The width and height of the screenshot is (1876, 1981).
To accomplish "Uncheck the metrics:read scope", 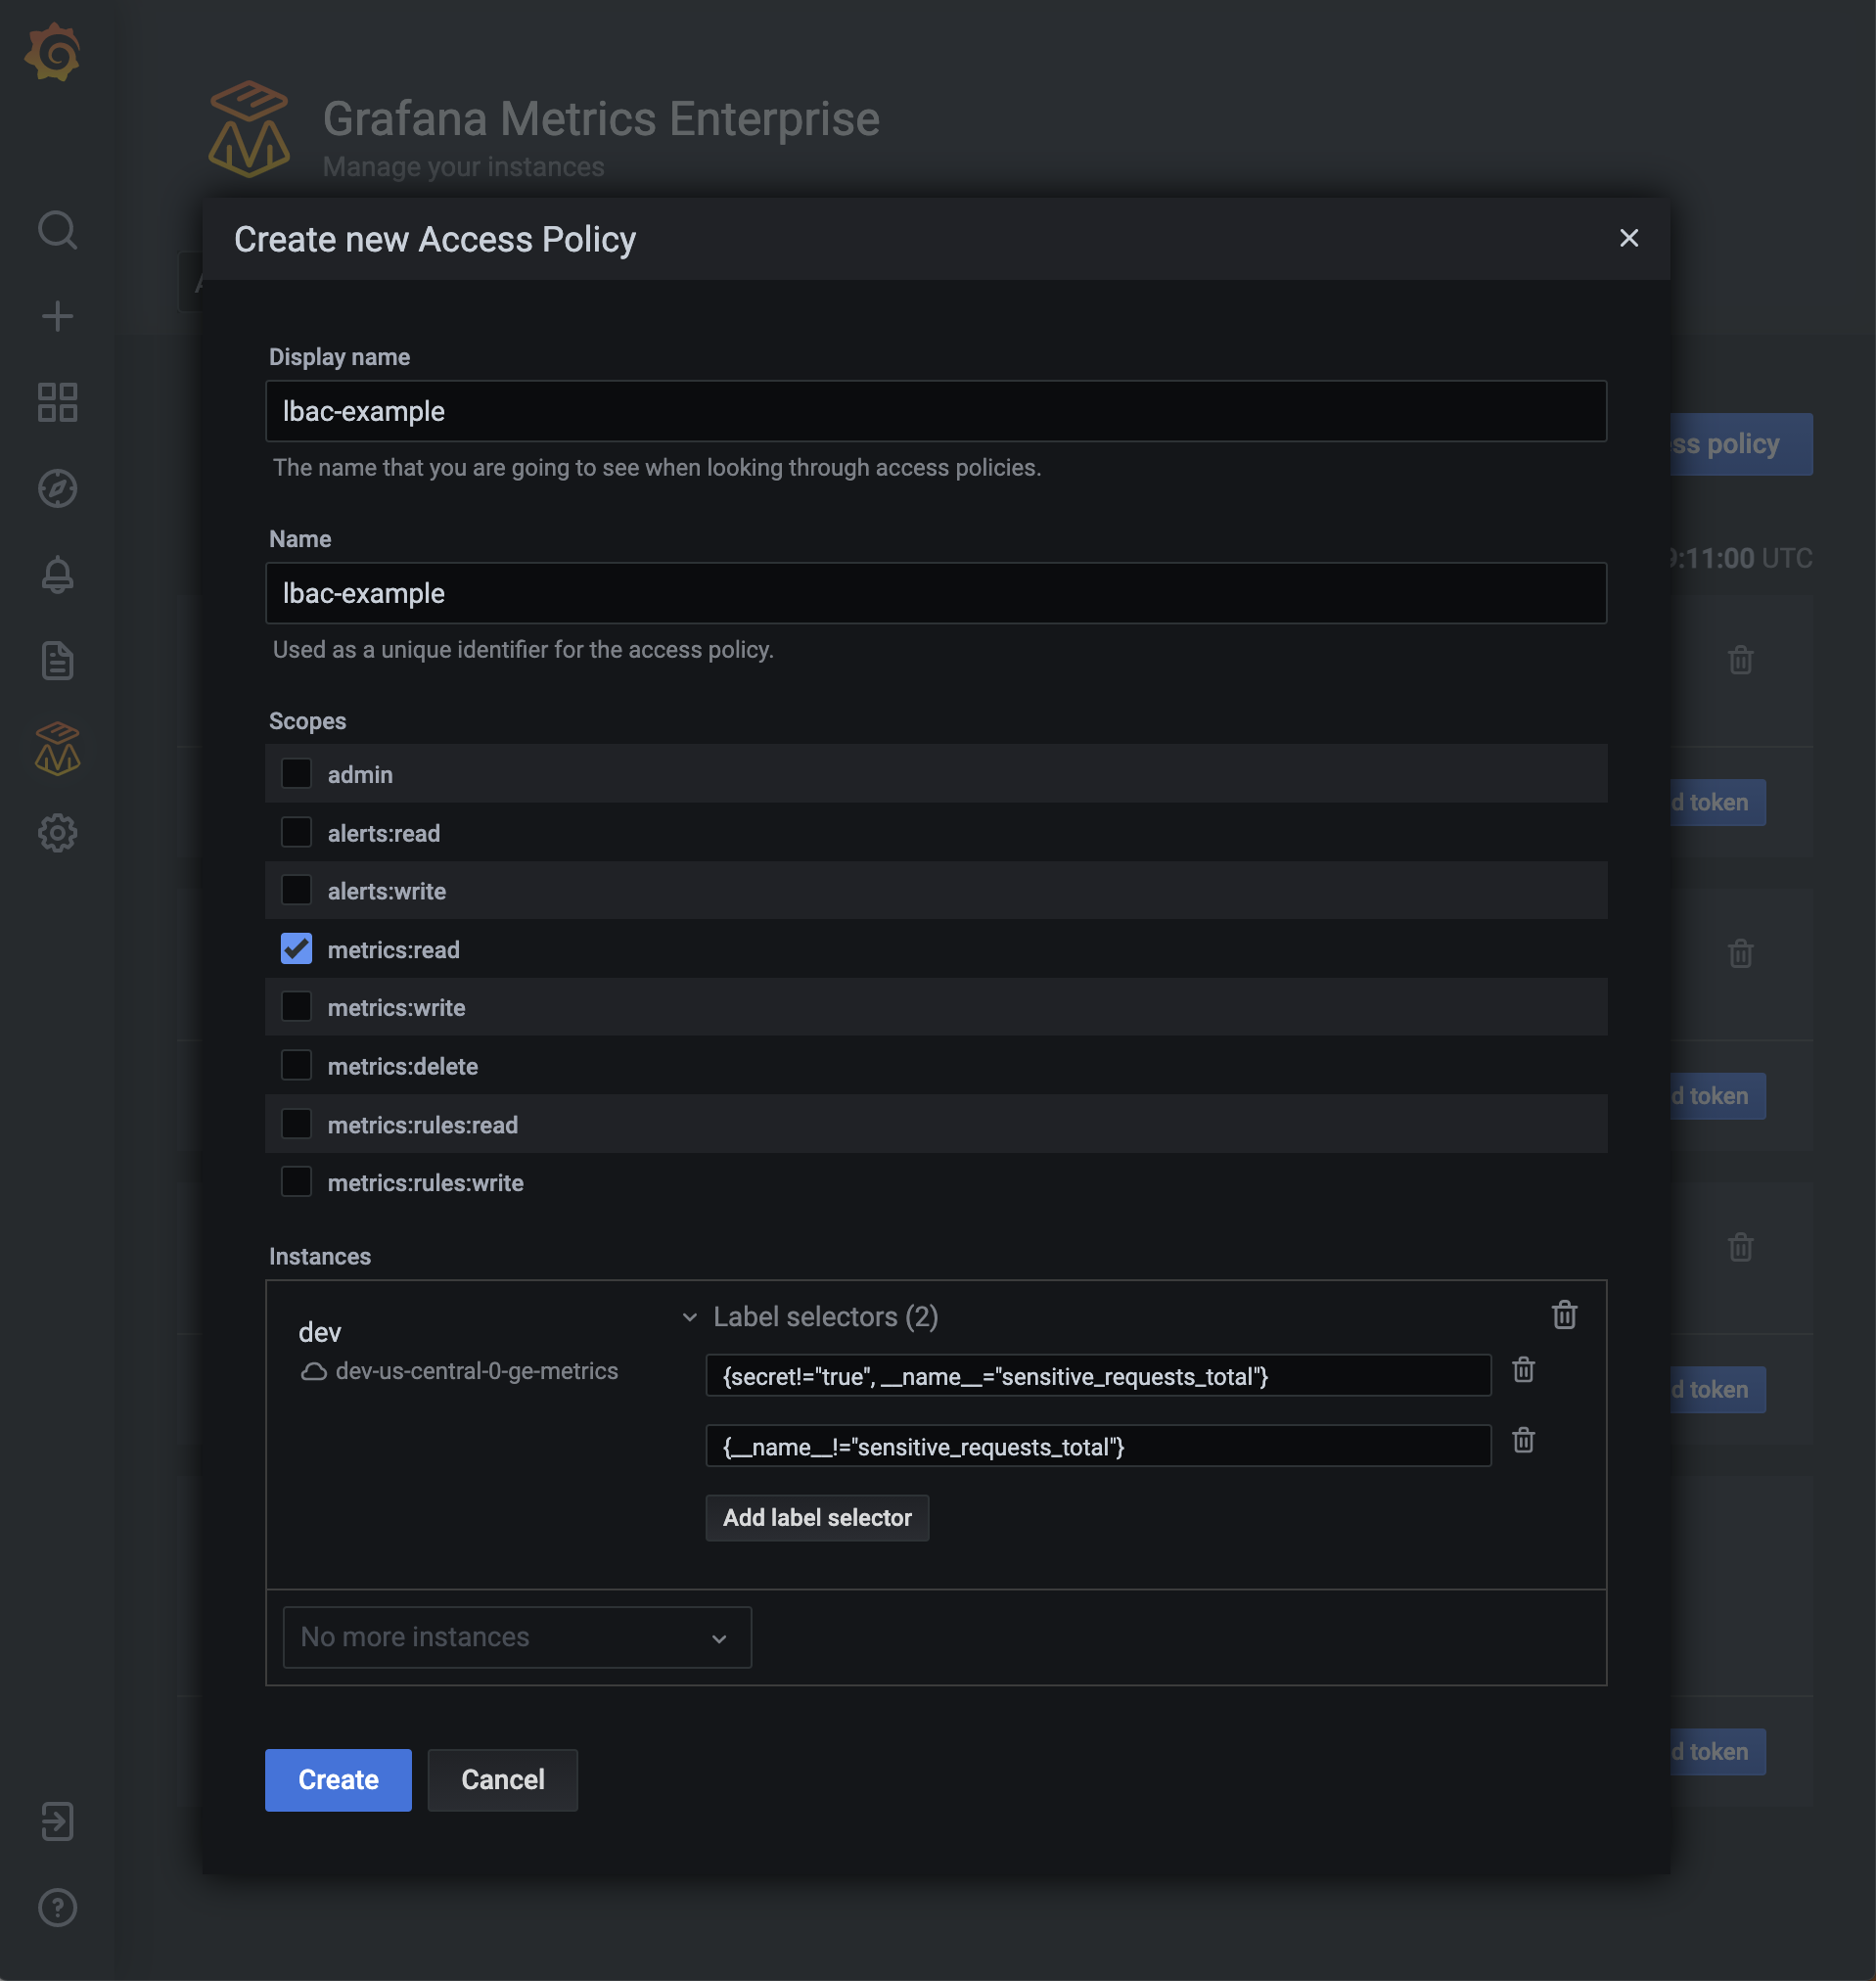I will tap(296, 948).
